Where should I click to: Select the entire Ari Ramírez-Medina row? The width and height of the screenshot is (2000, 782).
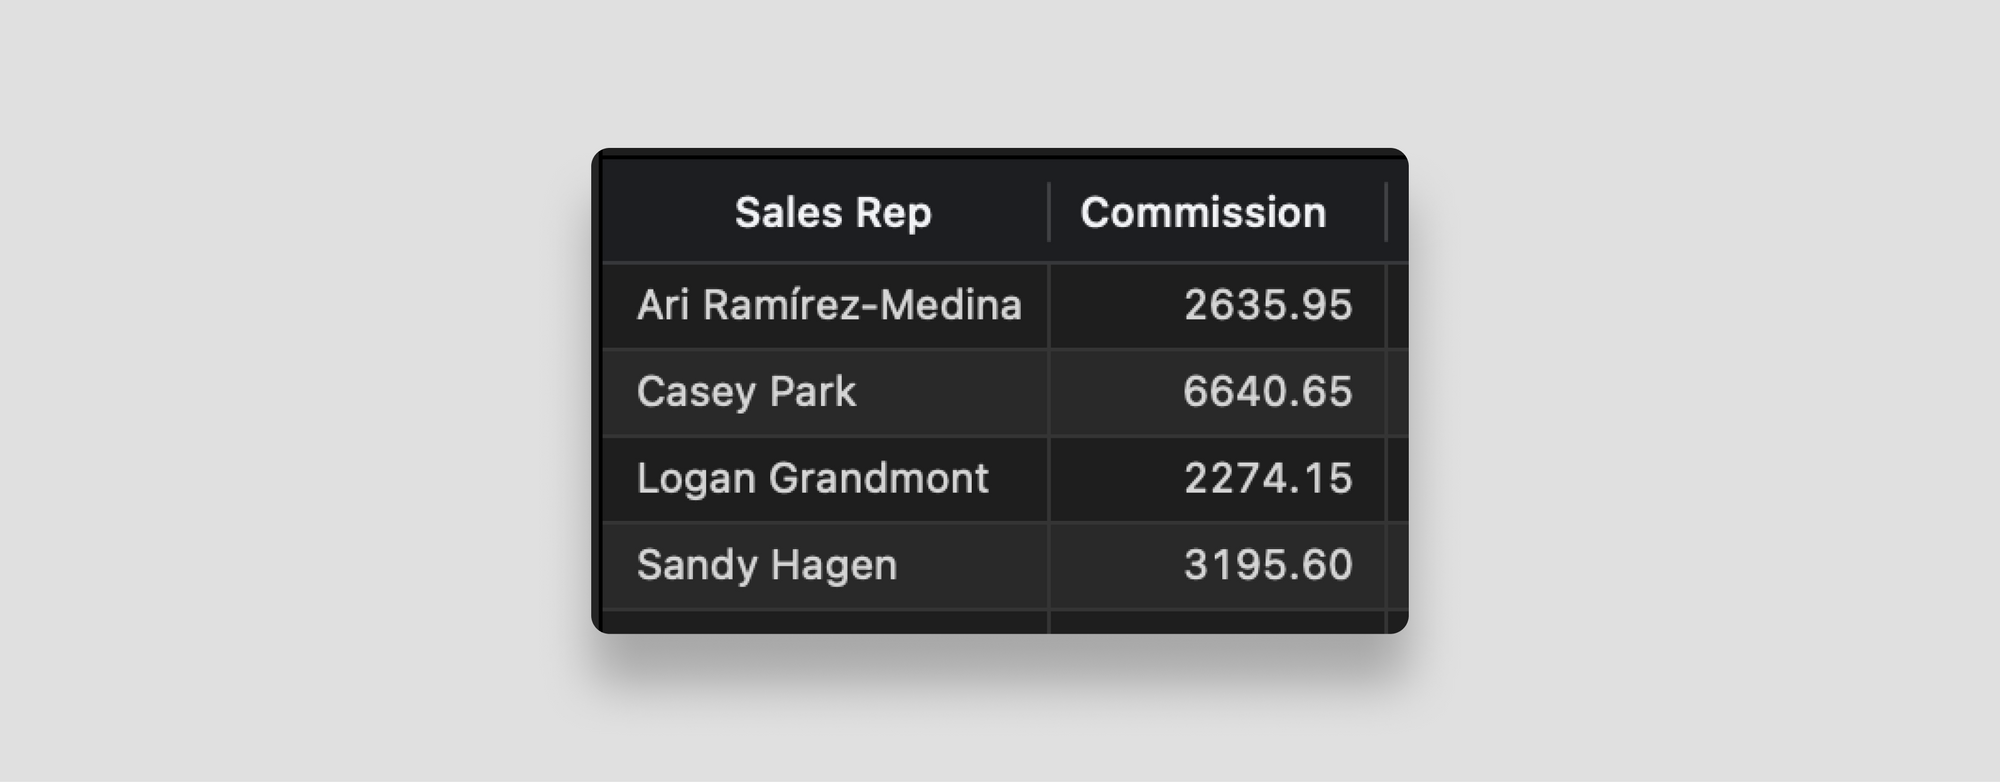(1000, 306)
